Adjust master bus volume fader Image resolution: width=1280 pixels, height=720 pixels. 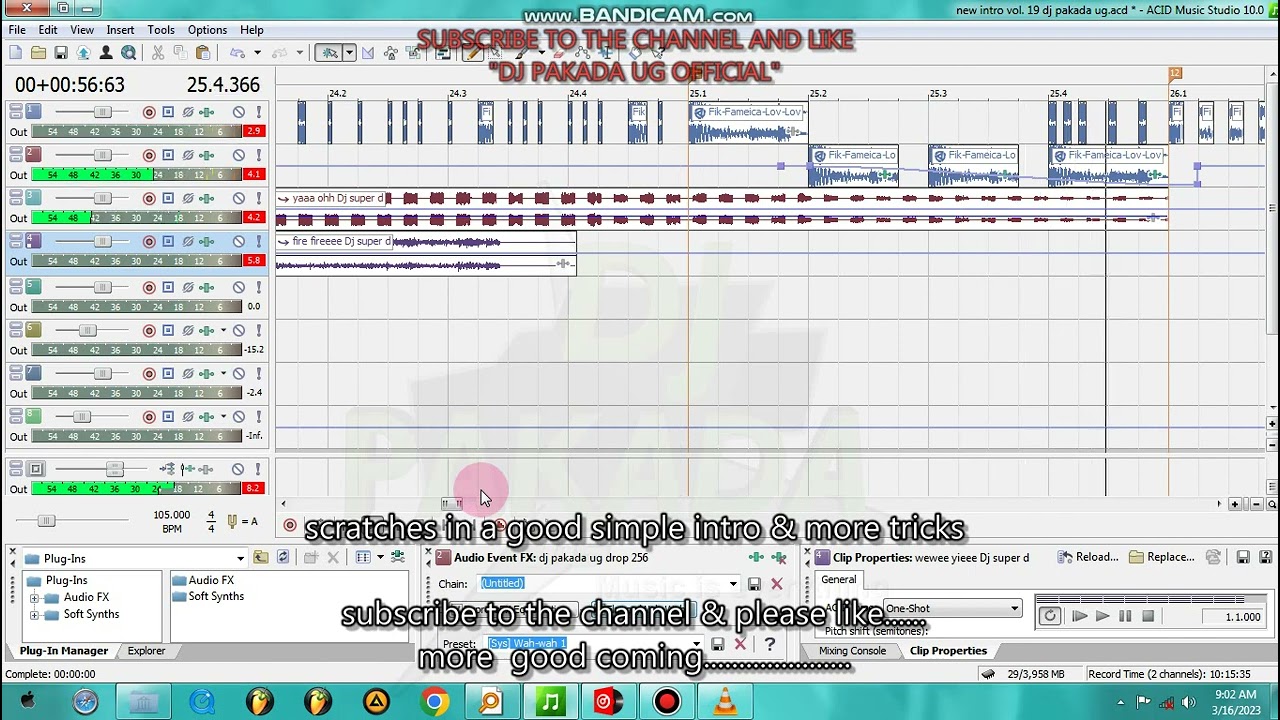(114, 469)
